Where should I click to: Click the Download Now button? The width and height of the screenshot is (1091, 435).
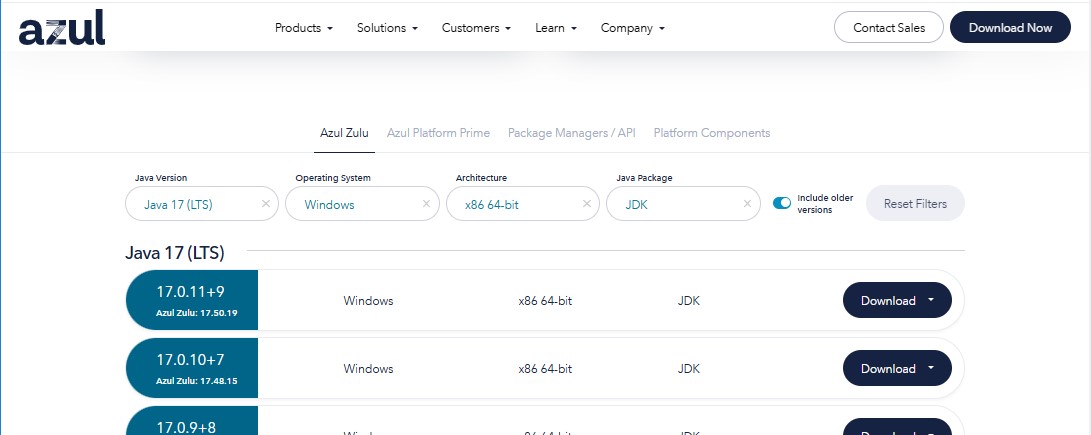tap(1010, 27)
